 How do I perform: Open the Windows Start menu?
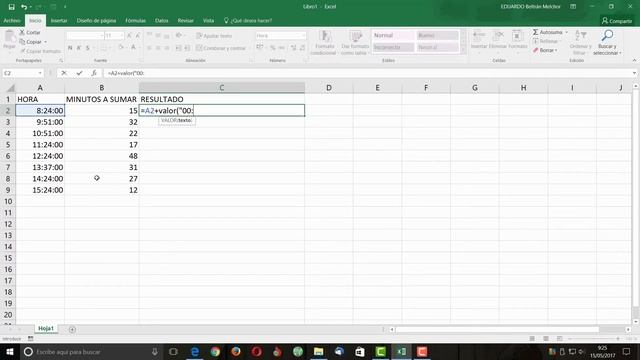pos(9,351)
